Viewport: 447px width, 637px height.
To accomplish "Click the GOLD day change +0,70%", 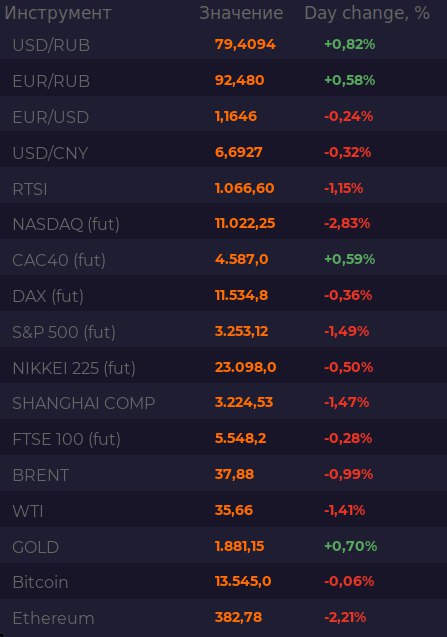I will (350, 546).
